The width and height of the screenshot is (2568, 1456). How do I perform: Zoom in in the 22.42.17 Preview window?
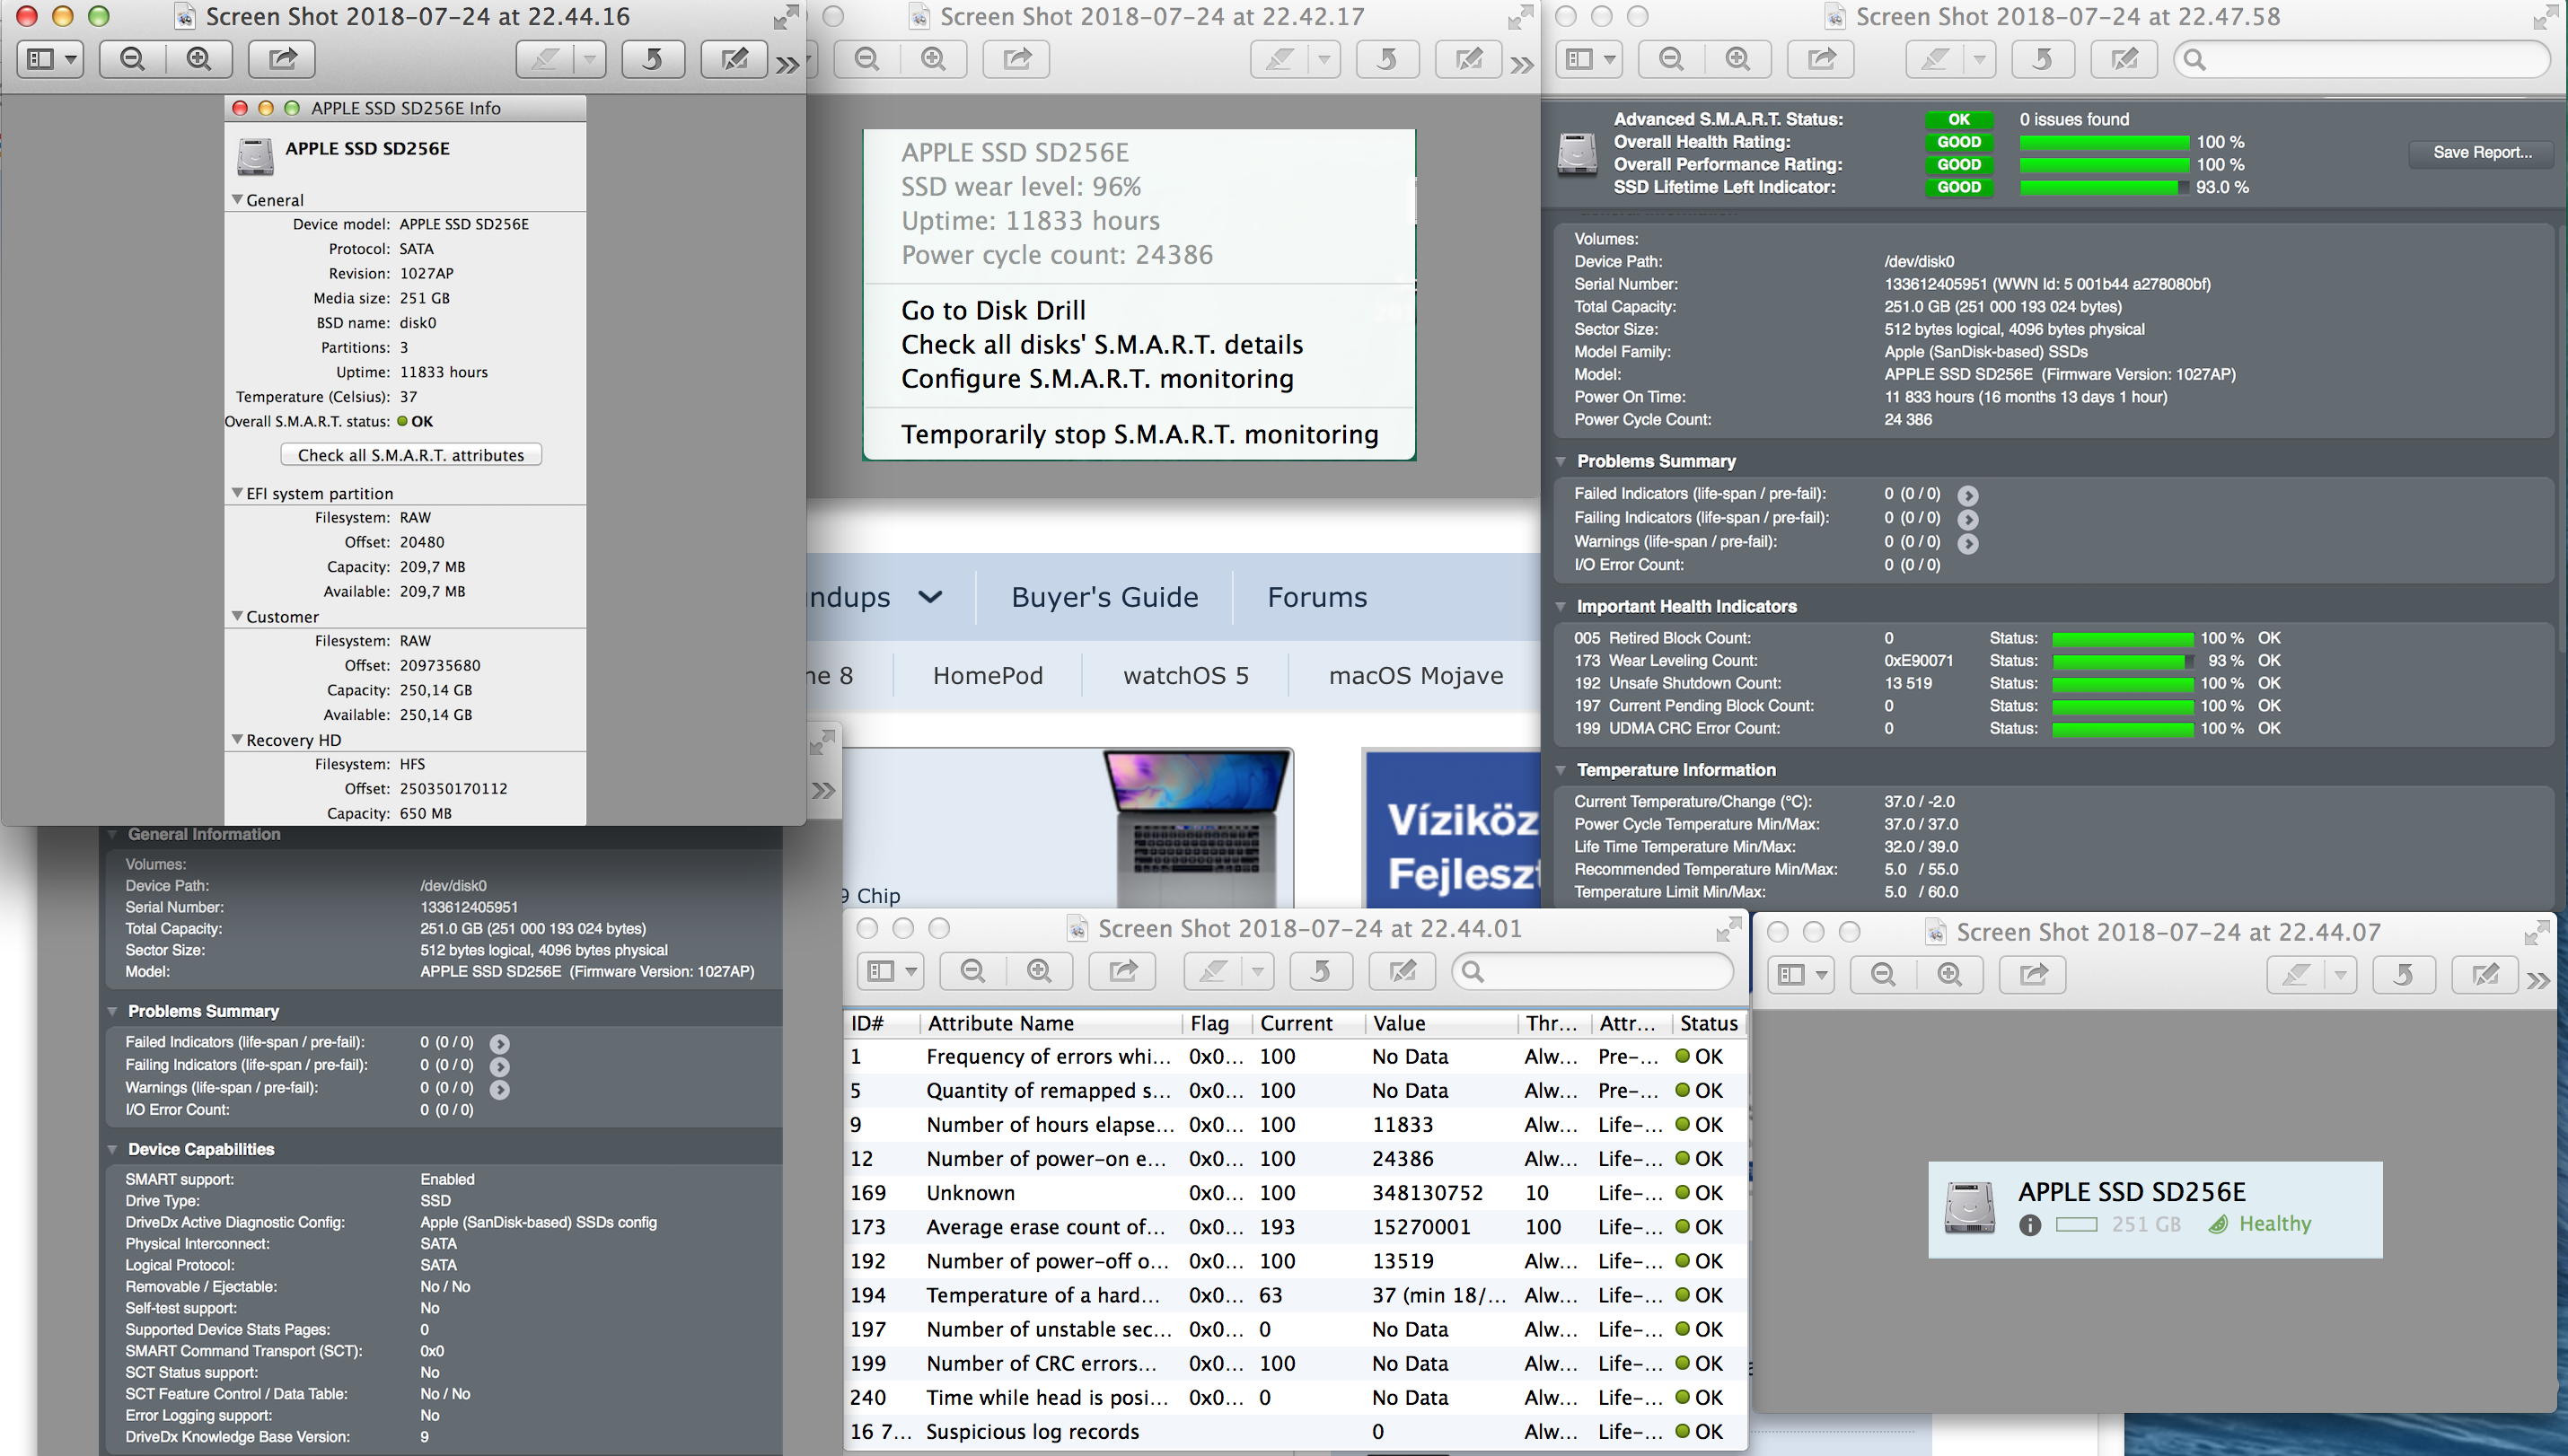click(934, 59)
